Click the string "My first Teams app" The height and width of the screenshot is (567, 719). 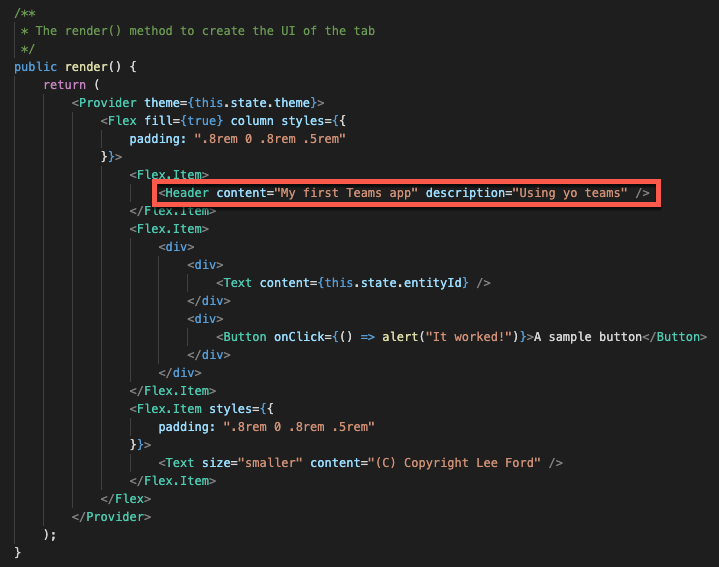[x=346, y=193]
